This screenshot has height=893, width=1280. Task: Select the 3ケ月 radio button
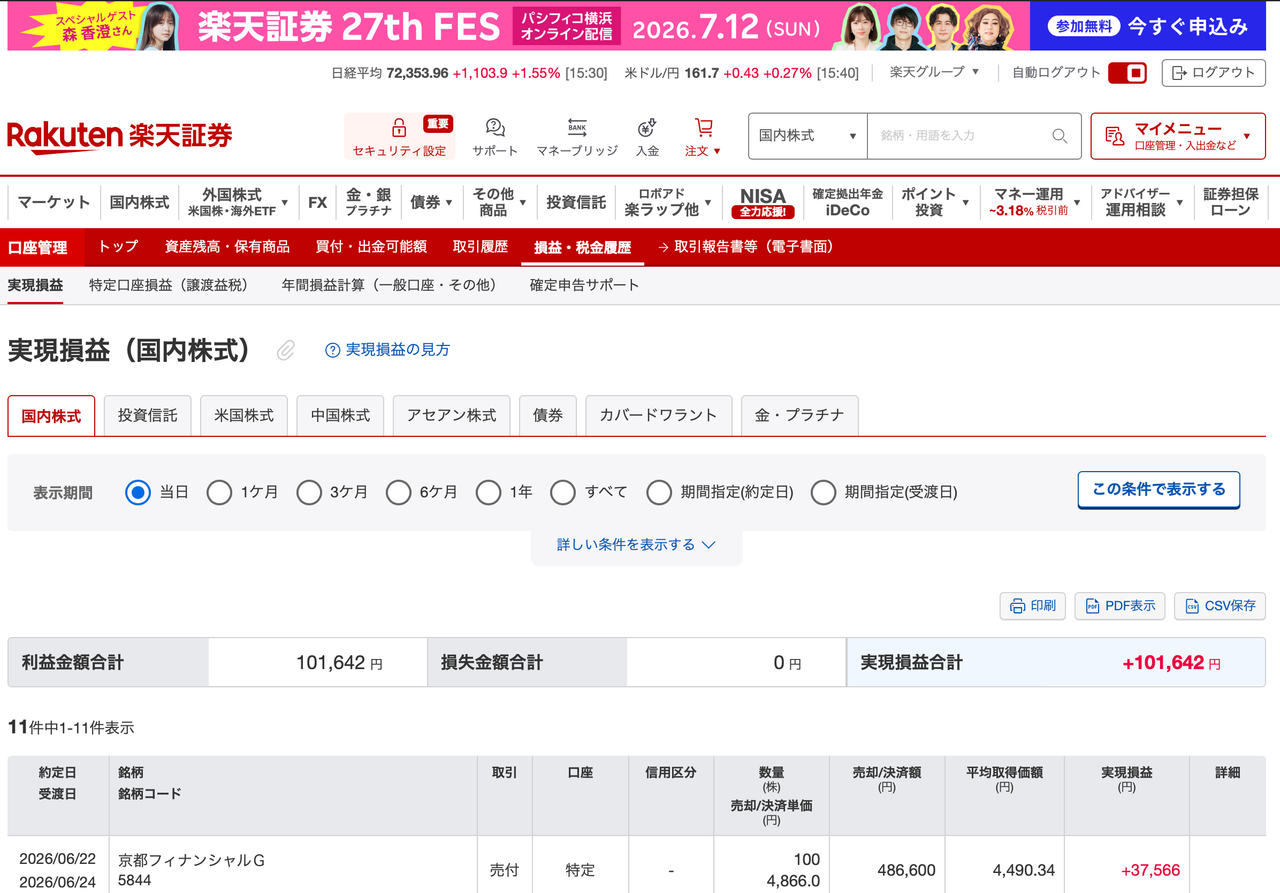coord(309,492)
